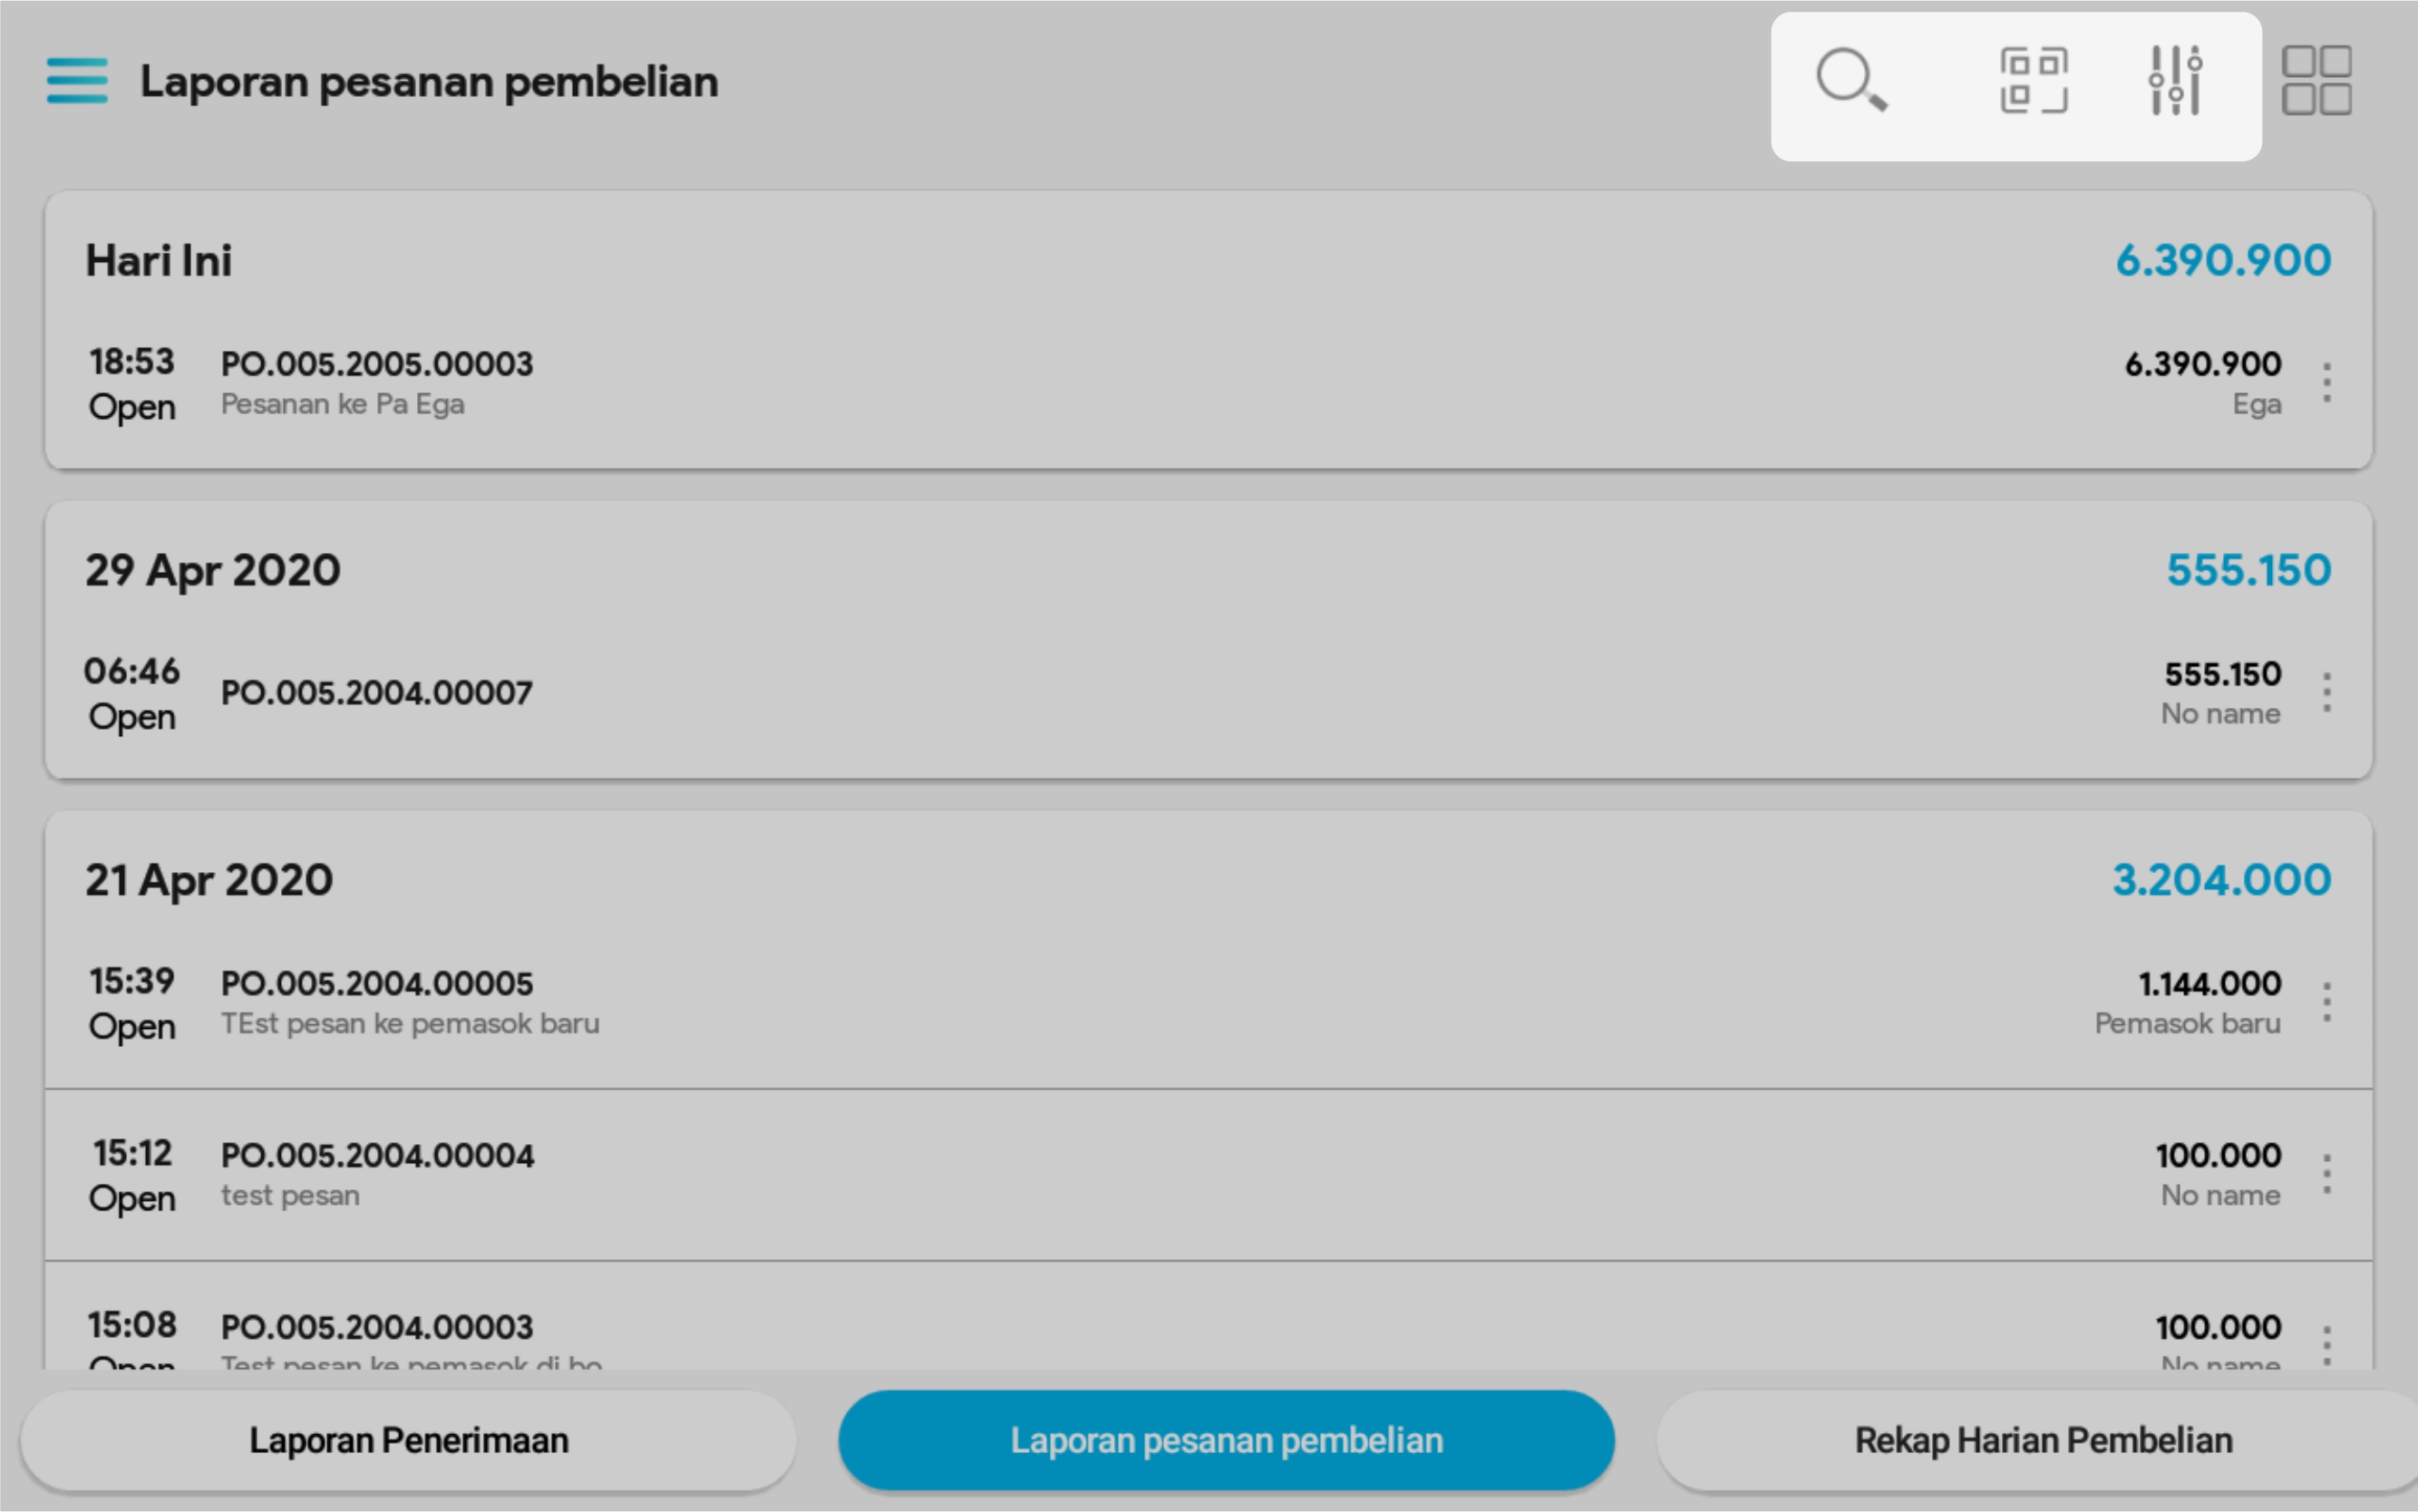Image resolution: width=2418 pixels, height=1512 pixels.
Task: Tap the barcode scanner icon
Action: (2033, 80)
